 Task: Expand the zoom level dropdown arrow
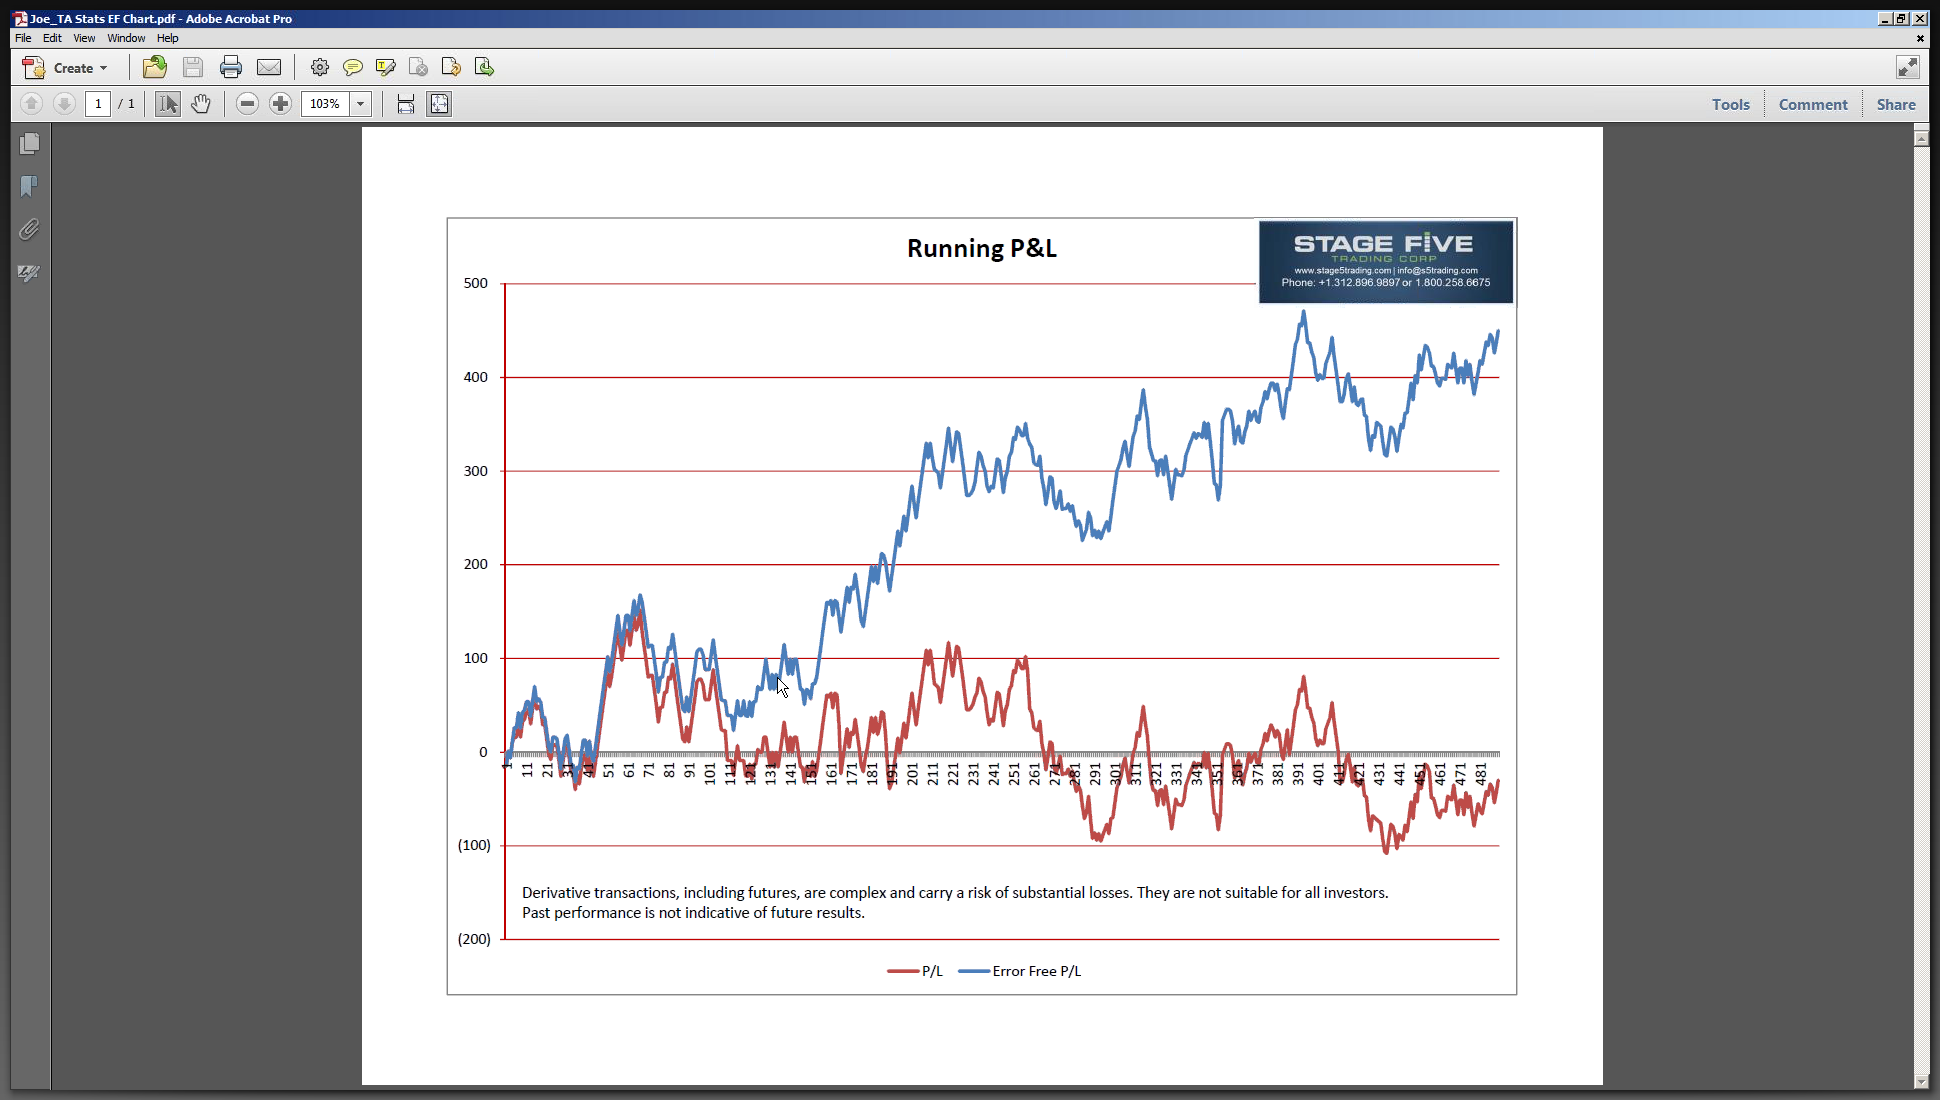(361, 104)
